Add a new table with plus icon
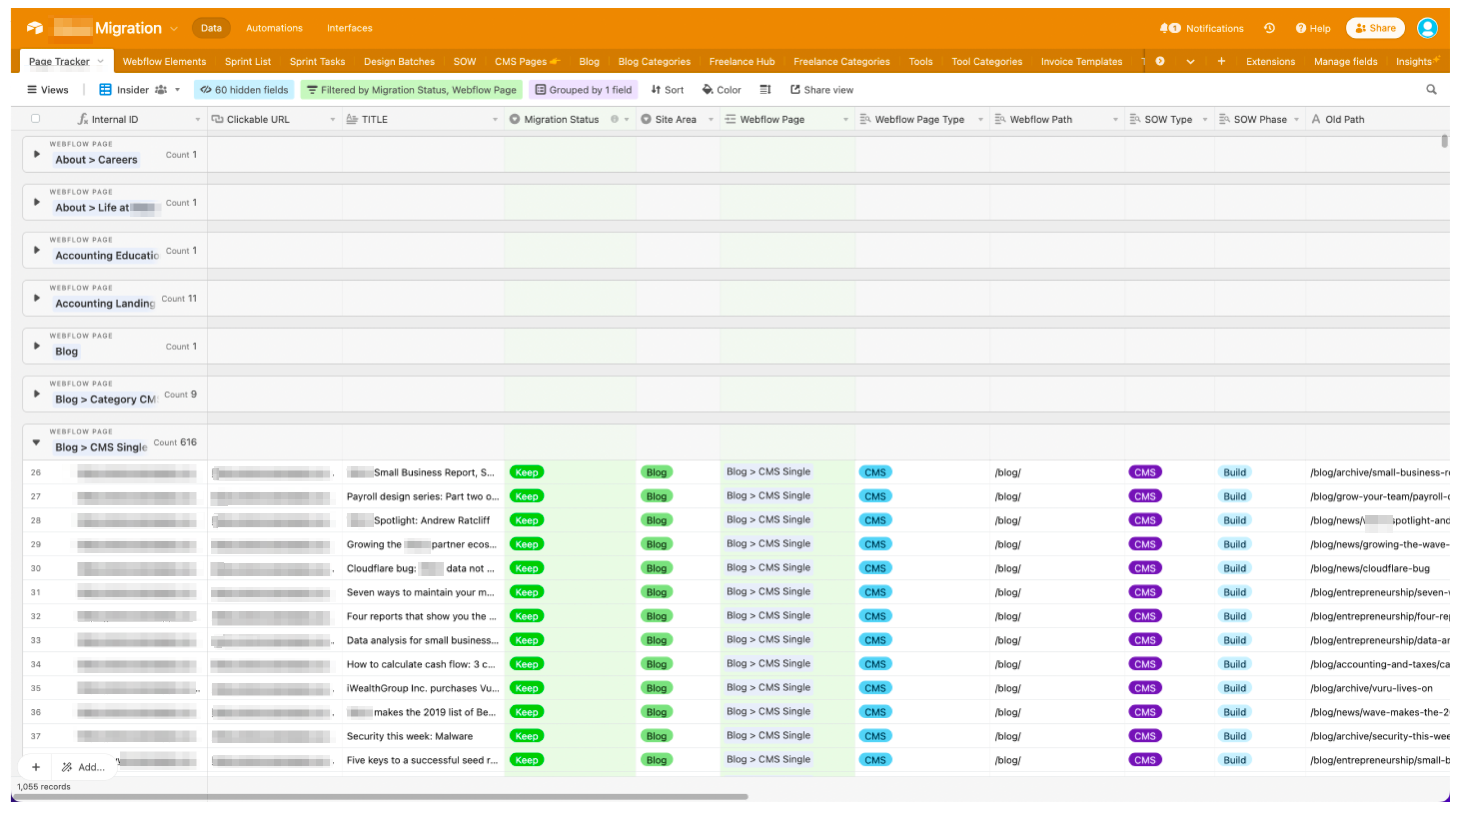 (1221, 61)
